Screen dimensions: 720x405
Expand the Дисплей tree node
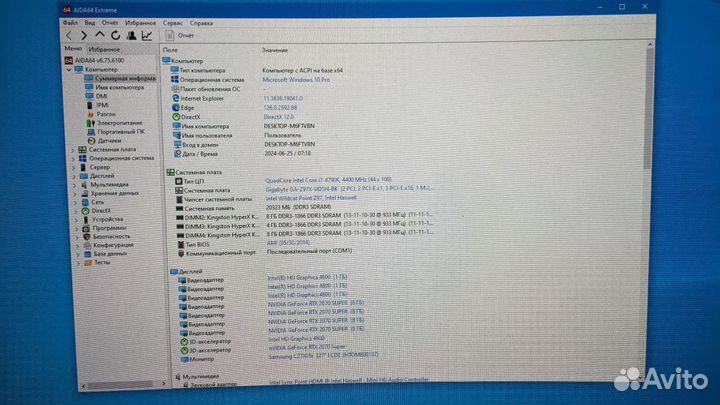74,176
